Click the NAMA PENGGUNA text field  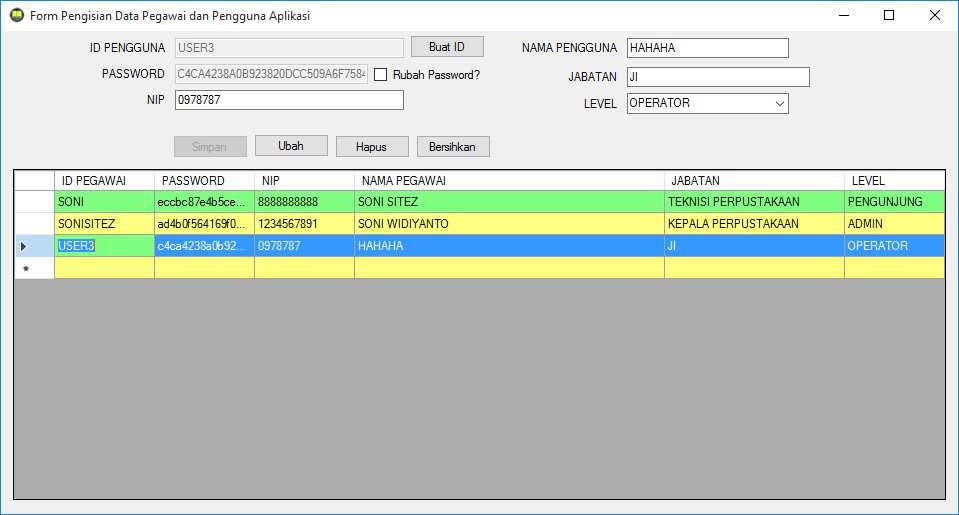click(707, 48)
